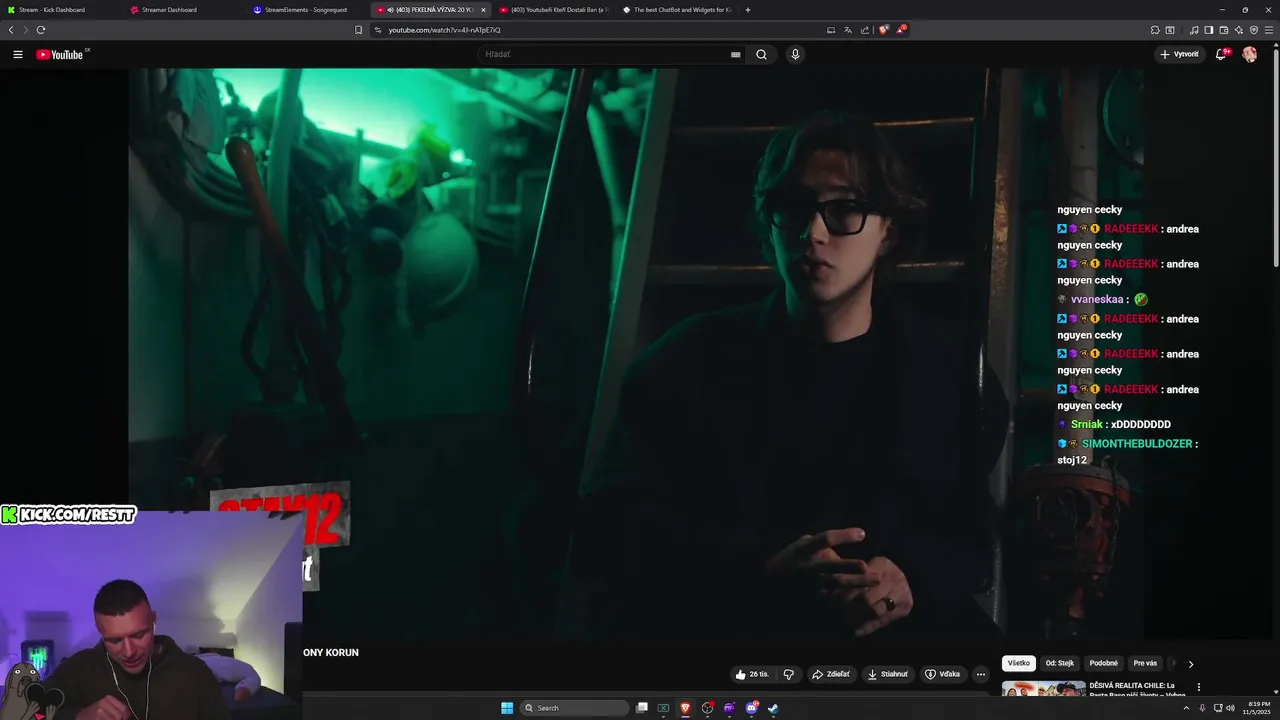Open options menu for DĚSIVÁ REALITA CHILE video
This screenshot has width=1280, height=720.
pos(1199,687)
